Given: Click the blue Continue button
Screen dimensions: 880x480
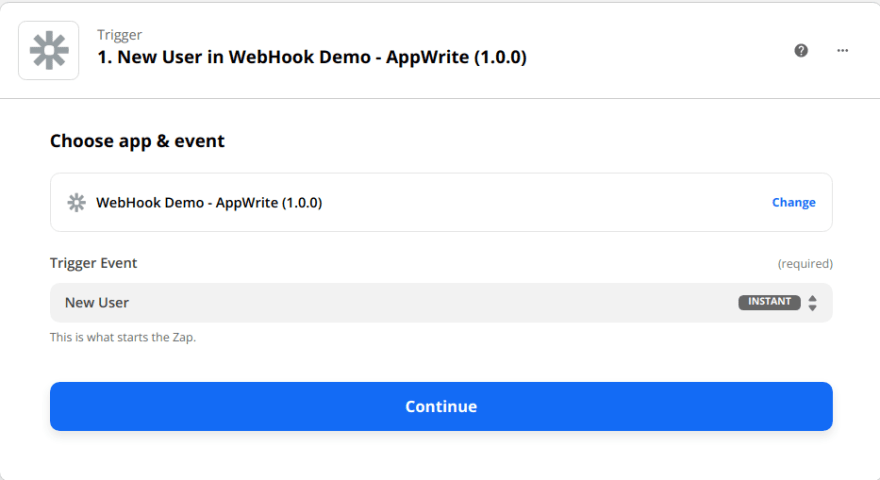Looking at the screenshot, I should (441, 406).
